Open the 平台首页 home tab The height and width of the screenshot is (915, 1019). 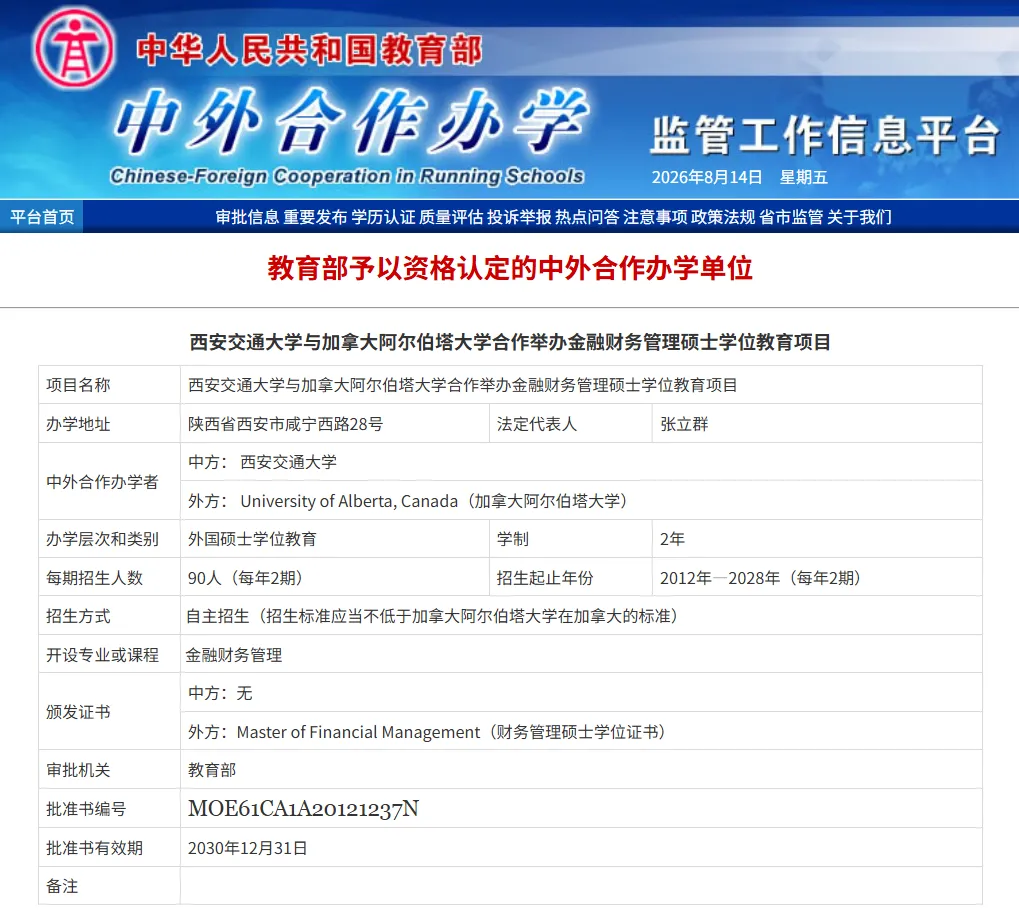(42, 216)
